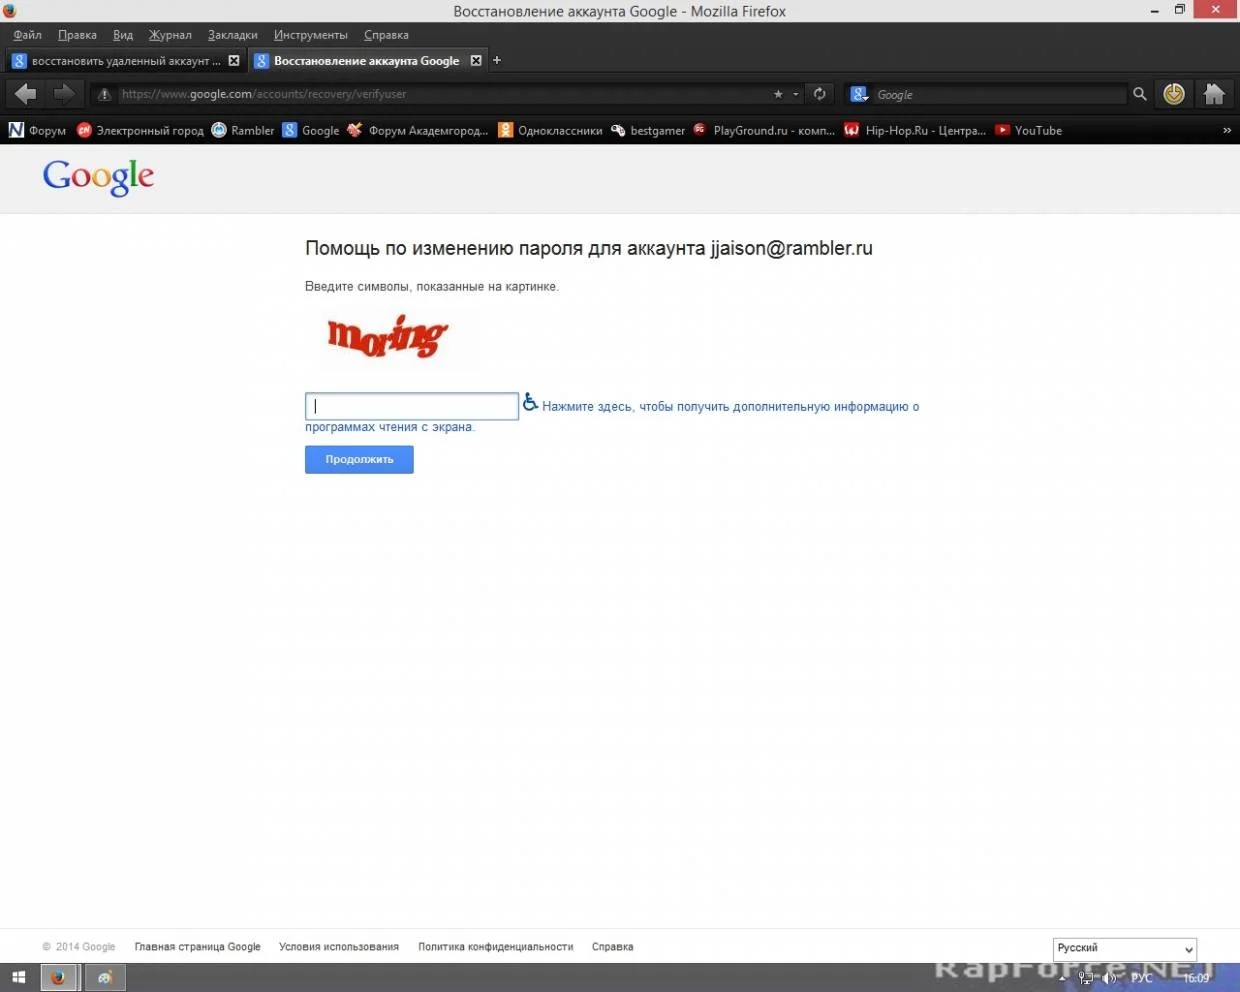Focus the captcha text input field
This screenshot has height=992, width=1240.
click(412, 406)
